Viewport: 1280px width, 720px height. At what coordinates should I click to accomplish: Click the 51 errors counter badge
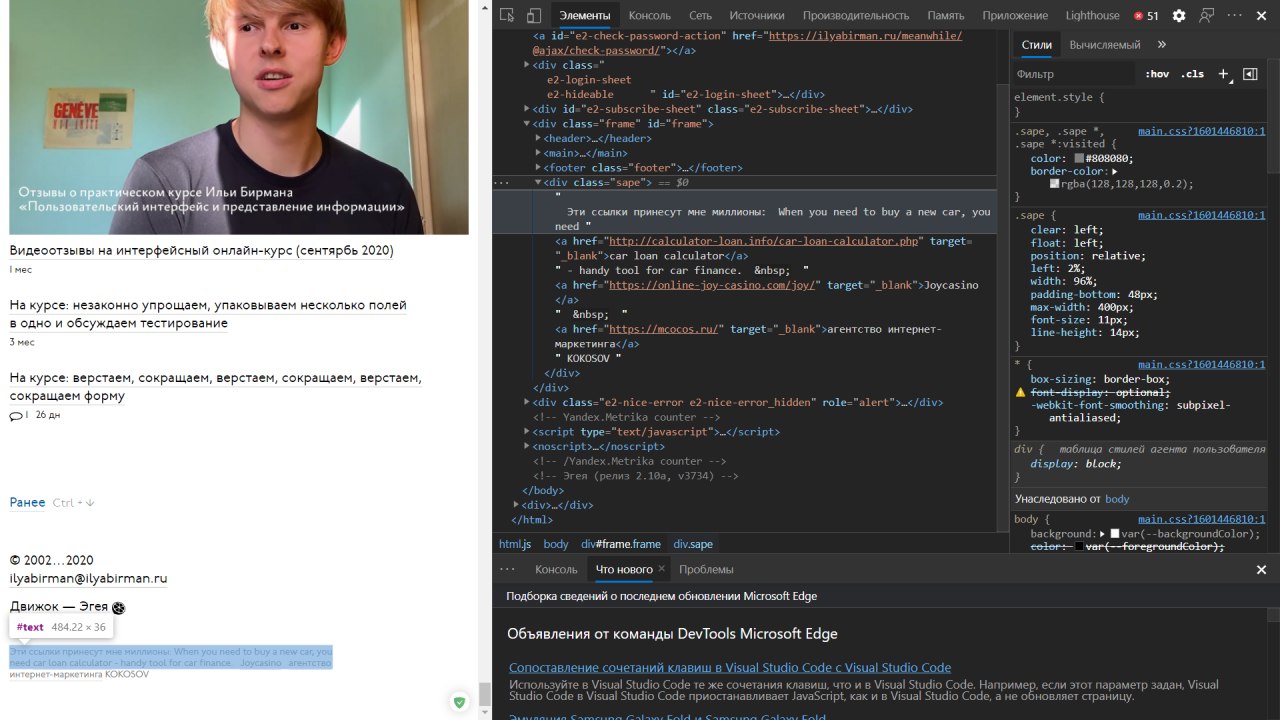tap(1146, 16)
